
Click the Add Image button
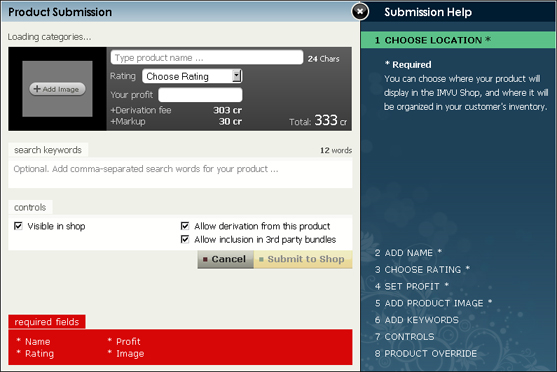coord(57,89)
